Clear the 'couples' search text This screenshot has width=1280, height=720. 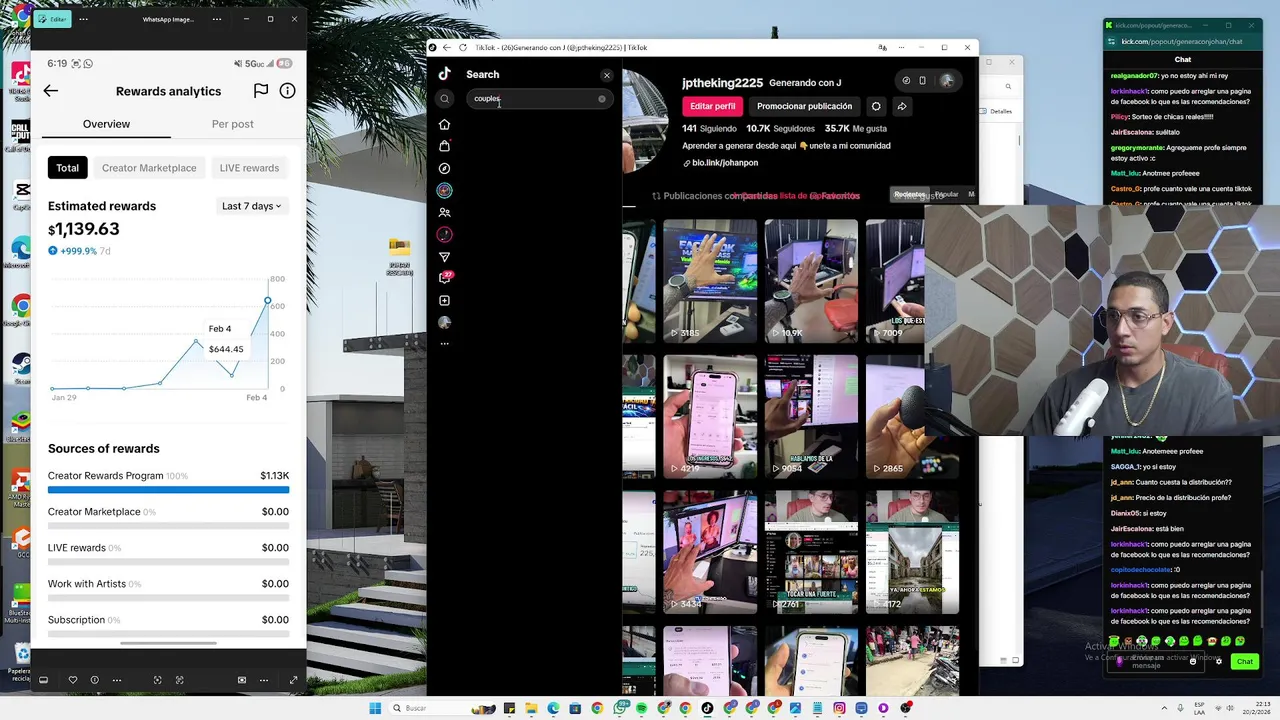(x=601, y=99)
